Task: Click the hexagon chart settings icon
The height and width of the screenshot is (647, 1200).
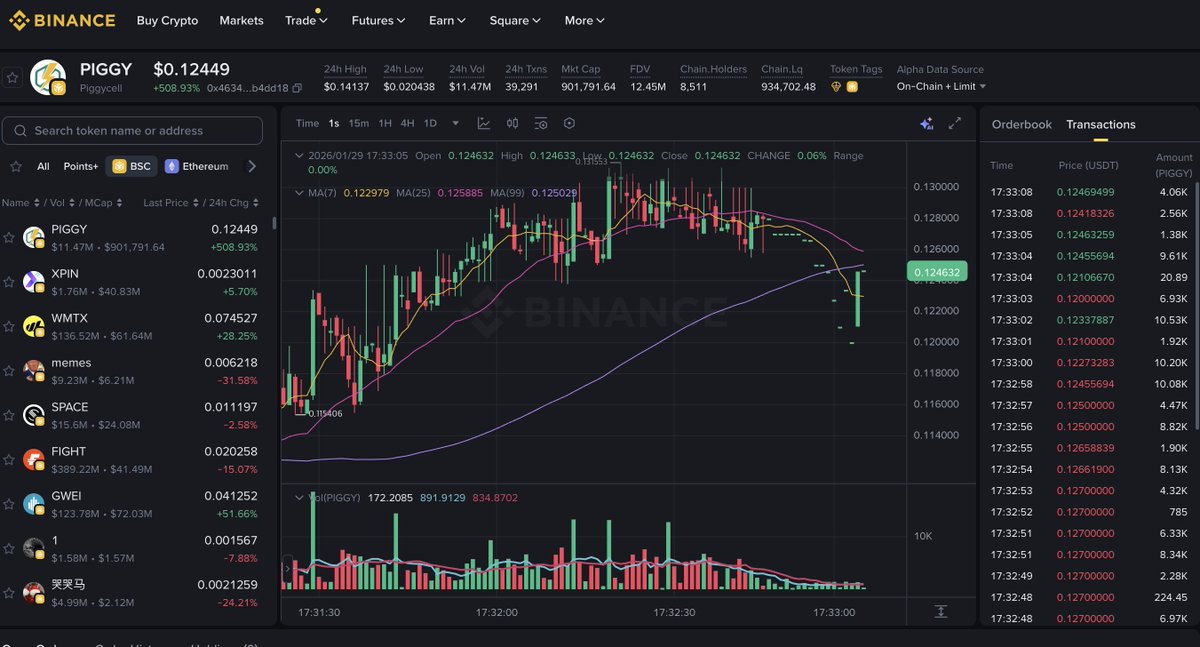Action: 569,123
